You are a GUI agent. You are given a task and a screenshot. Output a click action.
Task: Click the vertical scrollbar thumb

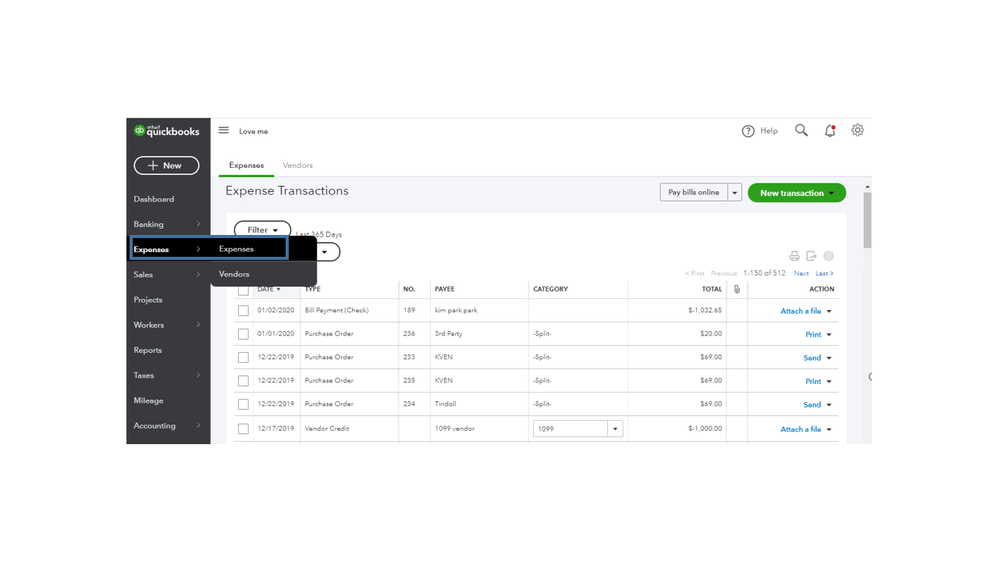click(867, 220)
